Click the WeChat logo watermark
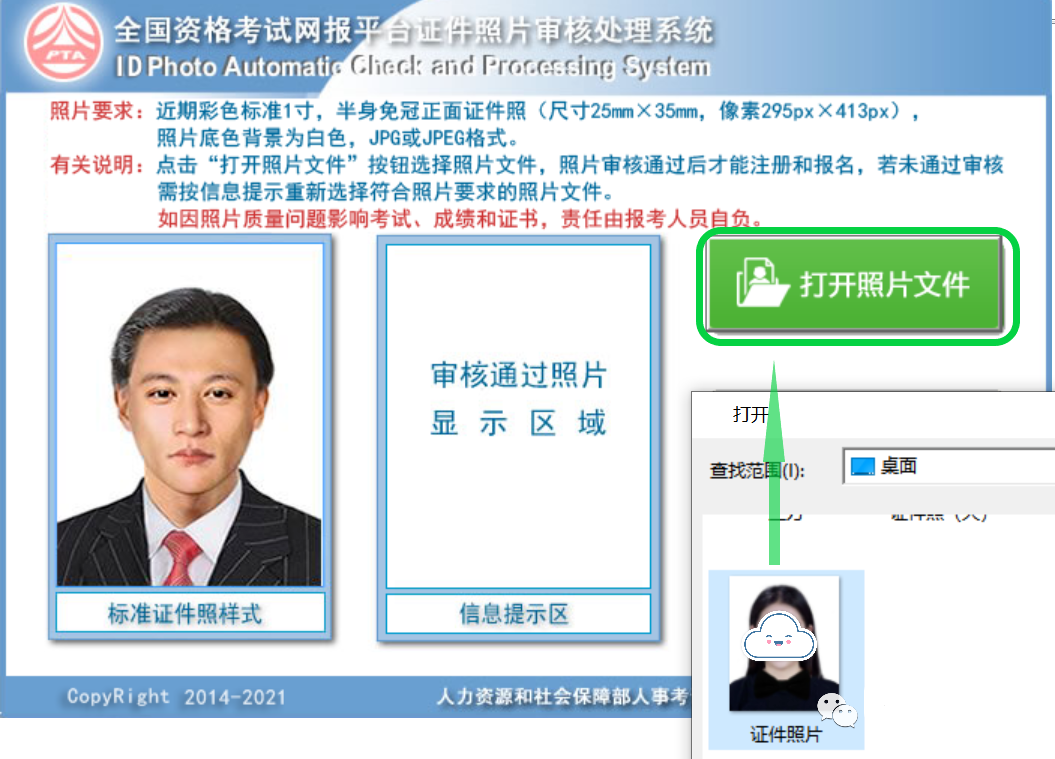This screenshot has height=759, width=1055. click(836, 709)
